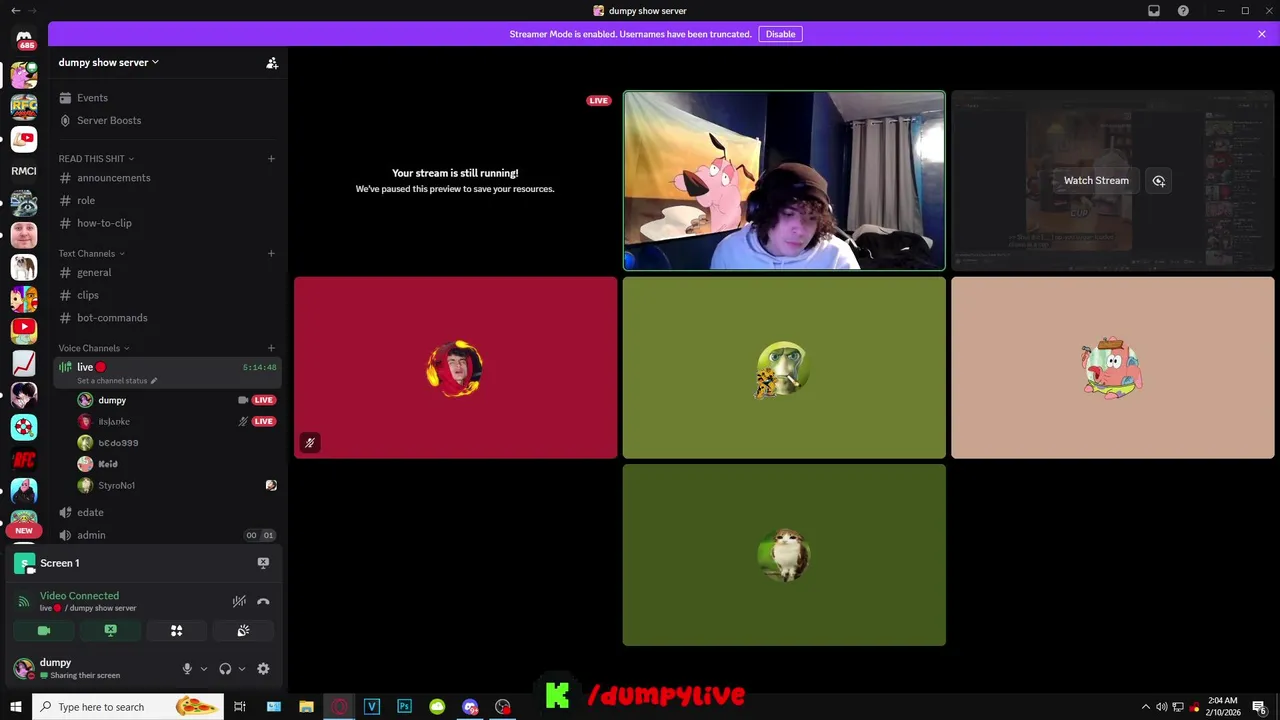Jump to NEW unread servers indicator
1280x720 pixels.
click(24, 531)
